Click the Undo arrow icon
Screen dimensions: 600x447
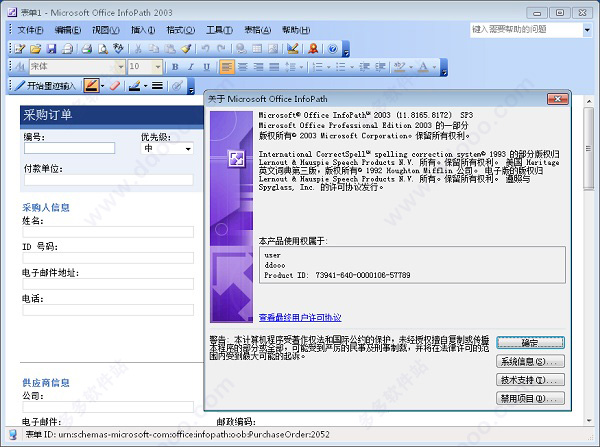pyautogui.click(x=205, y=49)
